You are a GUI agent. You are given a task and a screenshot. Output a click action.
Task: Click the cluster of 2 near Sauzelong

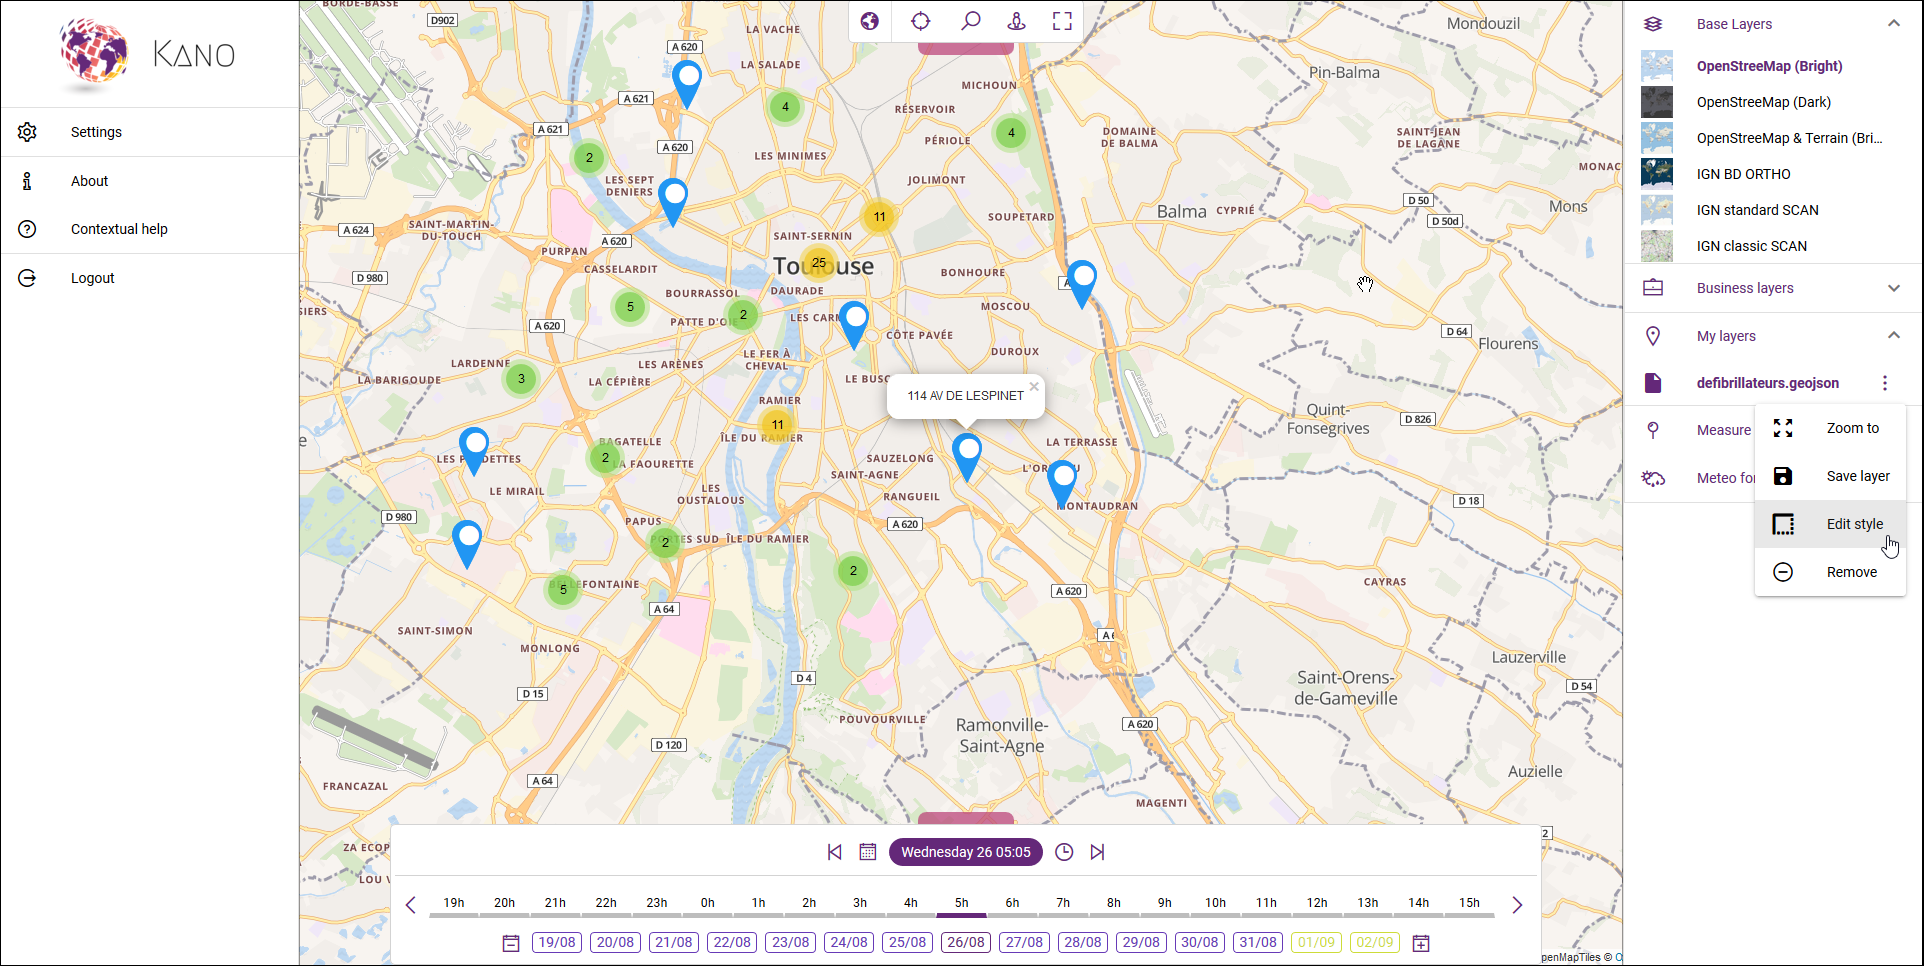pos(853,571)
